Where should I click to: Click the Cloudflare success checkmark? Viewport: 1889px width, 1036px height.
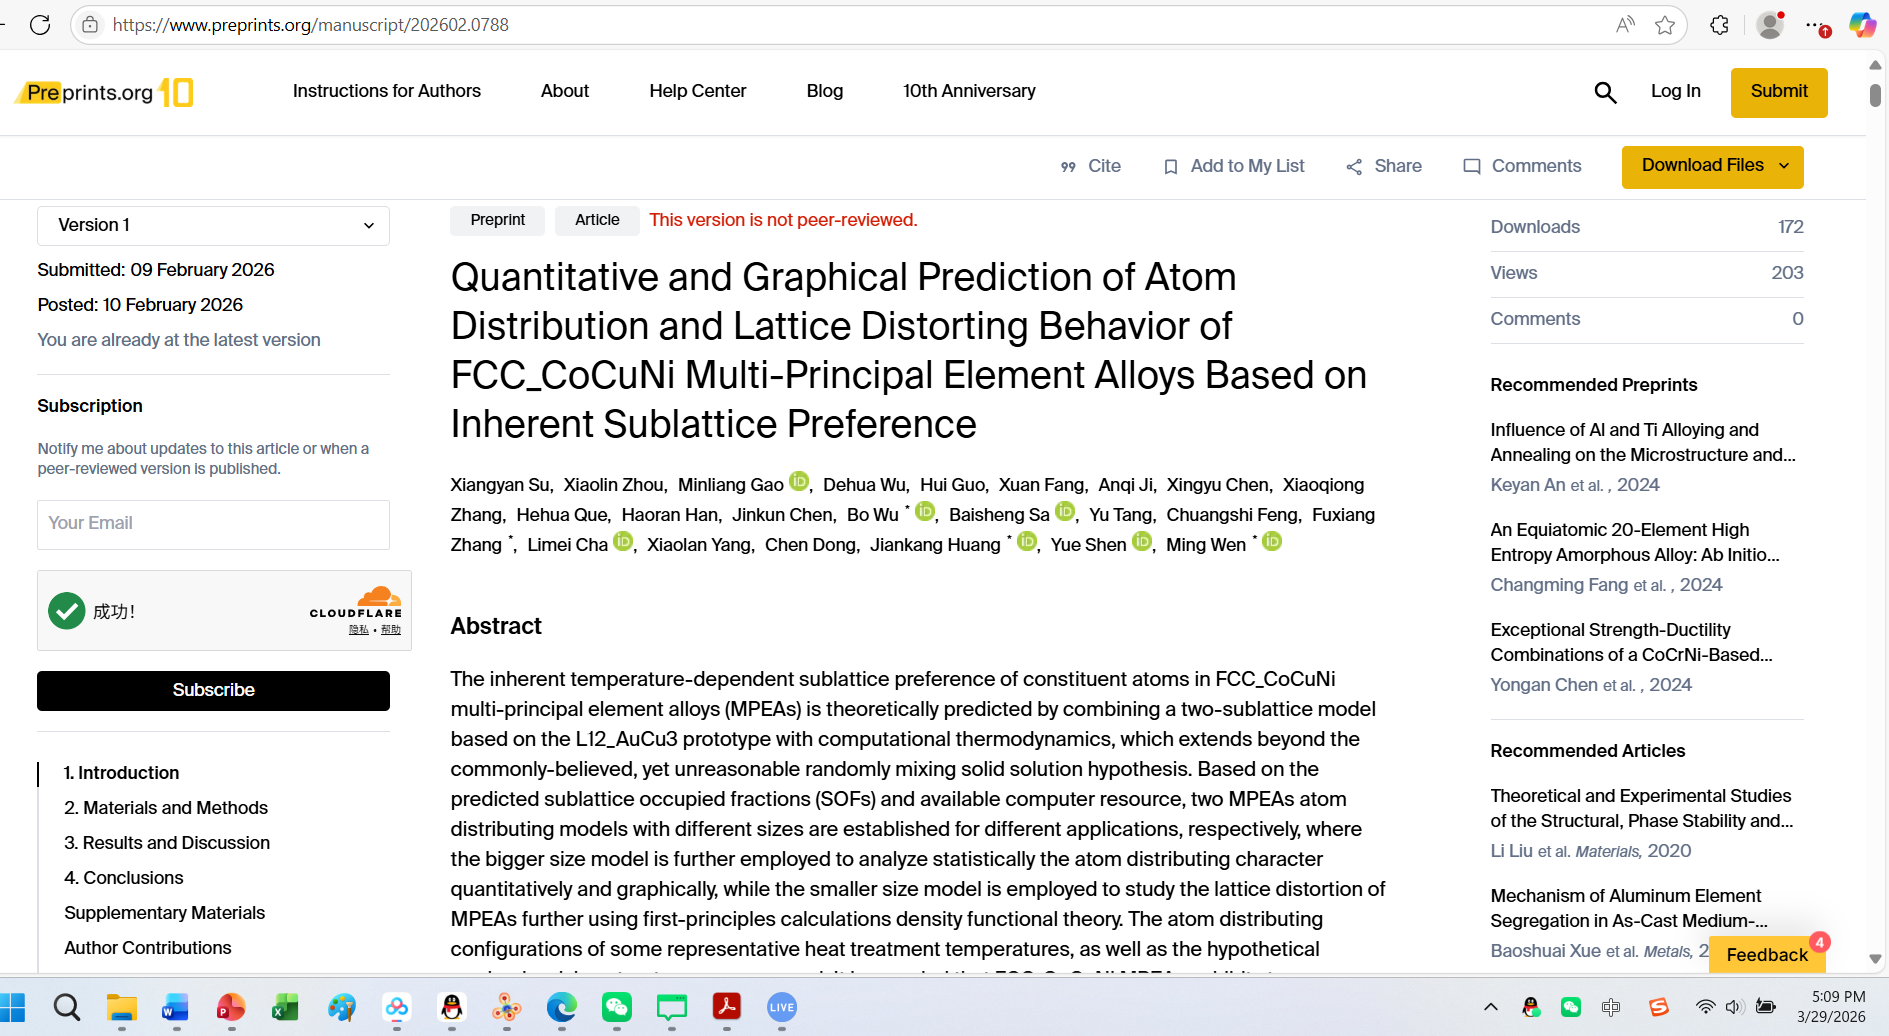(x=67, y=611)
